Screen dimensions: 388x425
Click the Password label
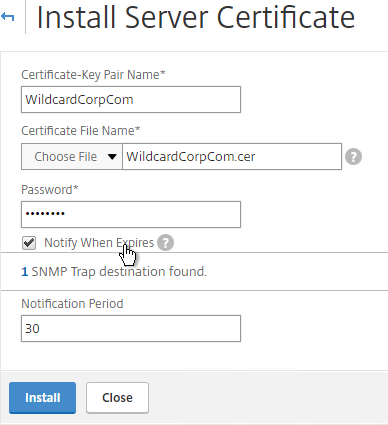tap(50, 190)
